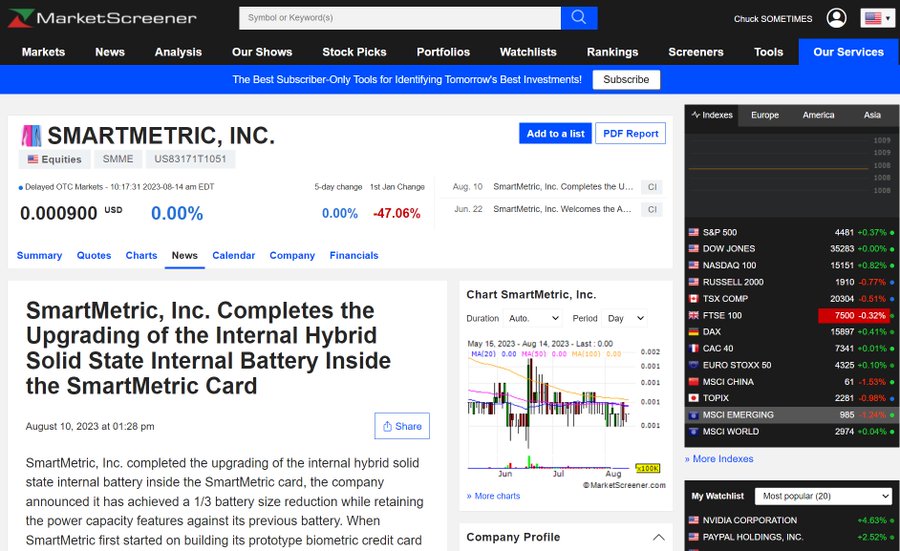Click the Indexes chart icon tab

coord(712,115)
